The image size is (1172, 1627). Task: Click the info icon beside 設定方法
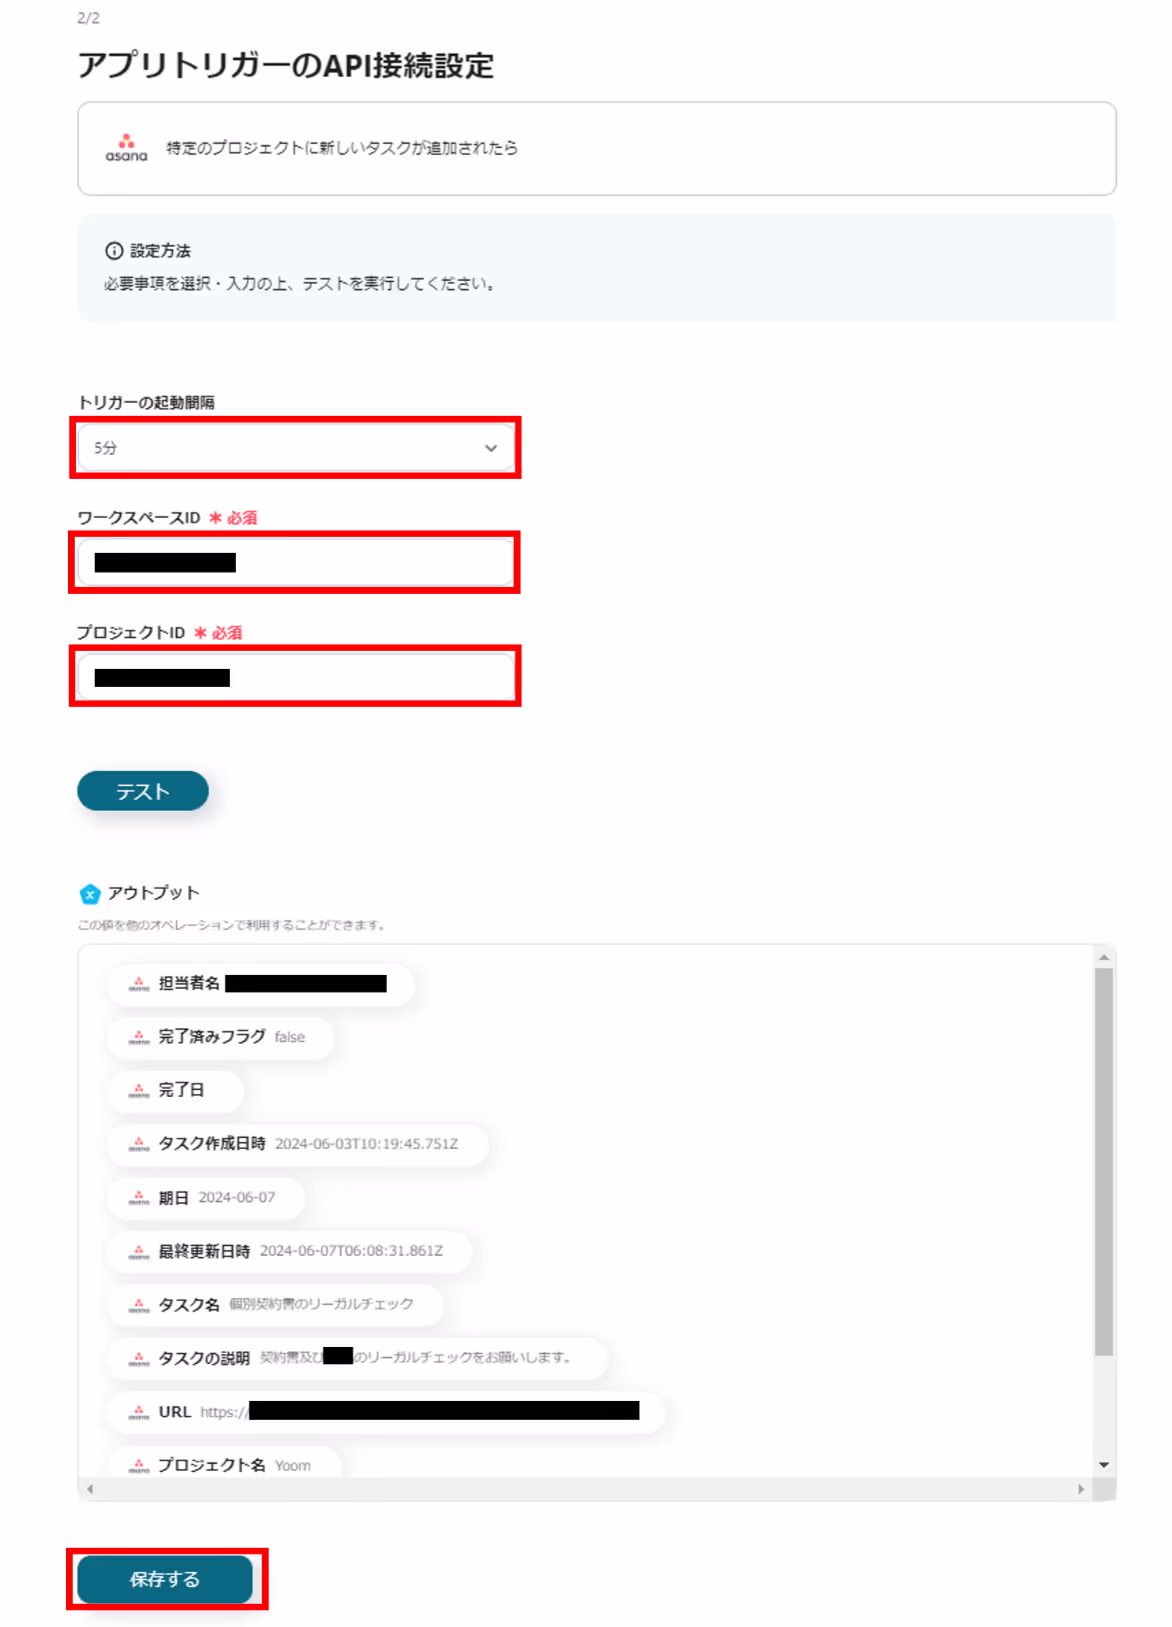click(114, 251)
